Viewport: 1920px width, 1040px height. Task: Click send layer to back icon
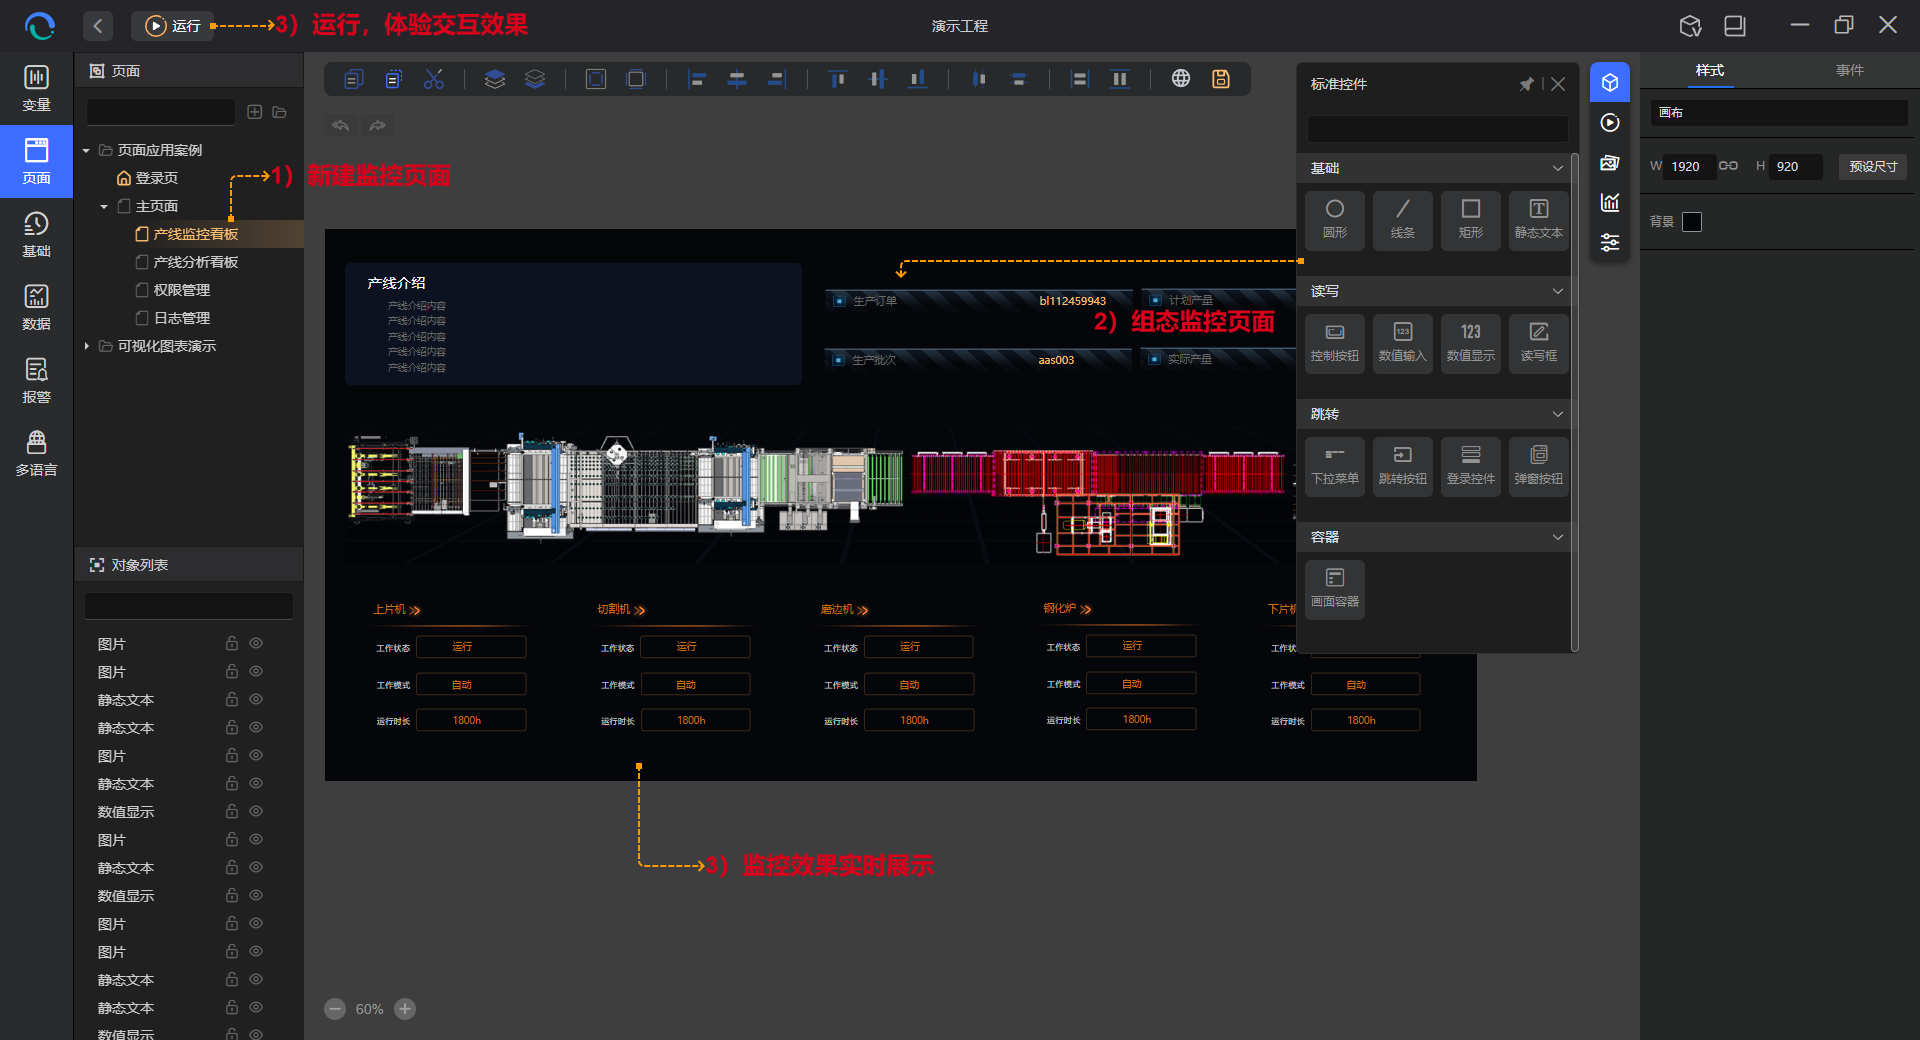[x=535, y=79]
